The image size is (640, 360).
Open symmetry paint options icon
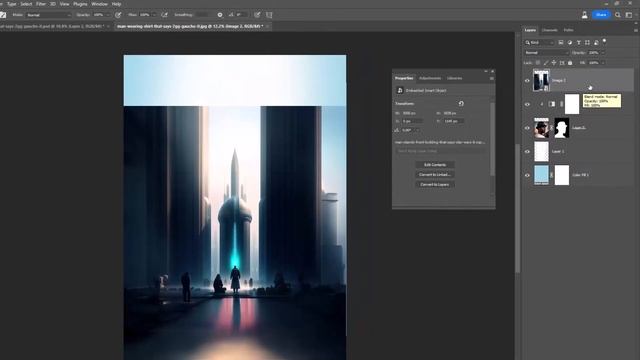[269, 15]
